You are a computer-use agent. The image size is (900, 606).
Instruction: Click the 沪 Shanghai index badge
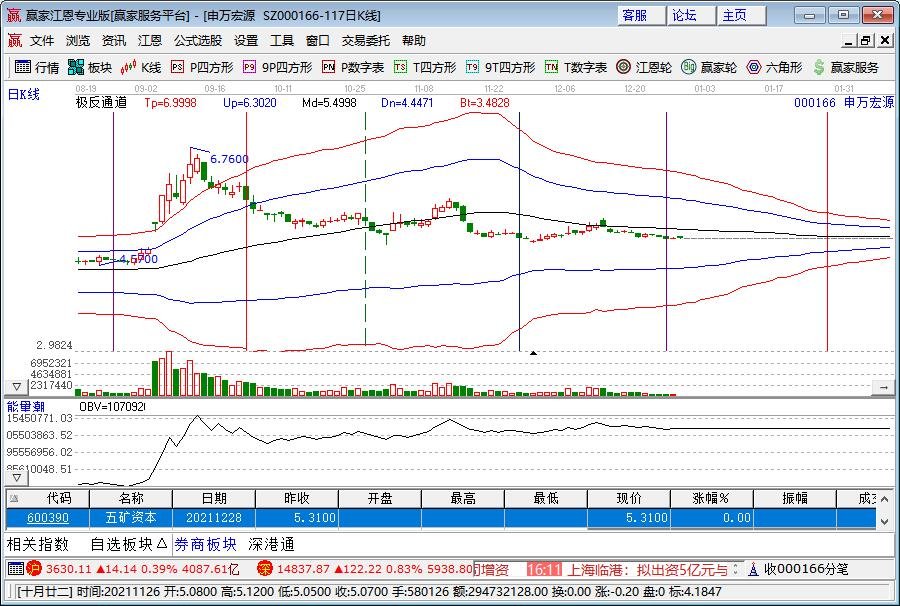click(34, 569)
